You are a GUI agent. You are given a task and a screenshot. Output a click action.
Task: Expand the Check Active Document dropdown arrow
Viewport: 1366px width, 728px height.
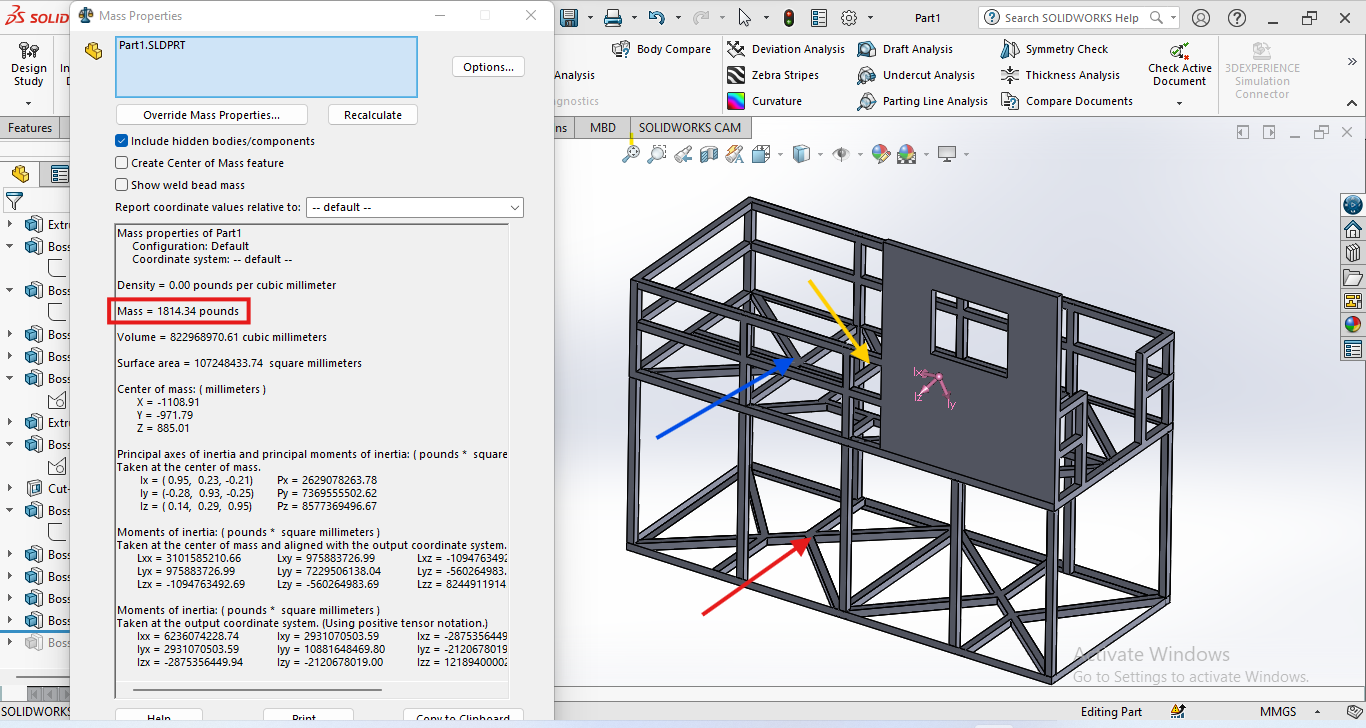point(1179,103)
